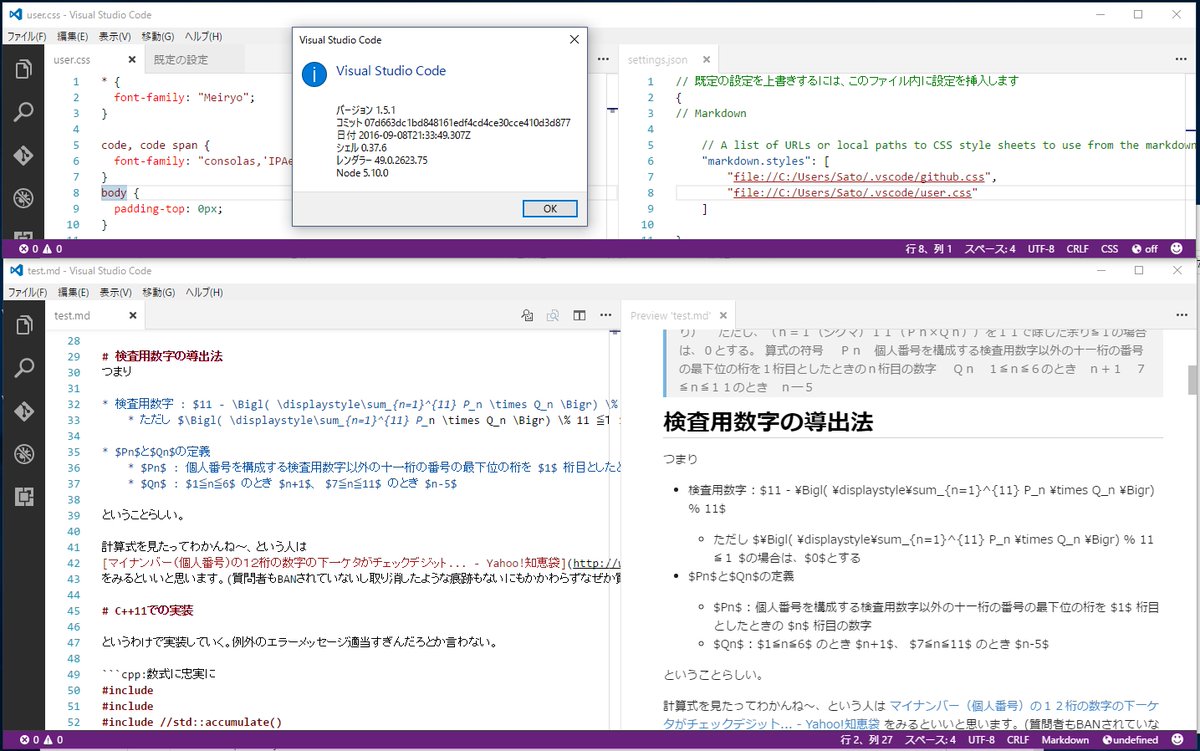
Task: Change CRLF line ending in the test.md window
Action: (x=1018, y=740)
